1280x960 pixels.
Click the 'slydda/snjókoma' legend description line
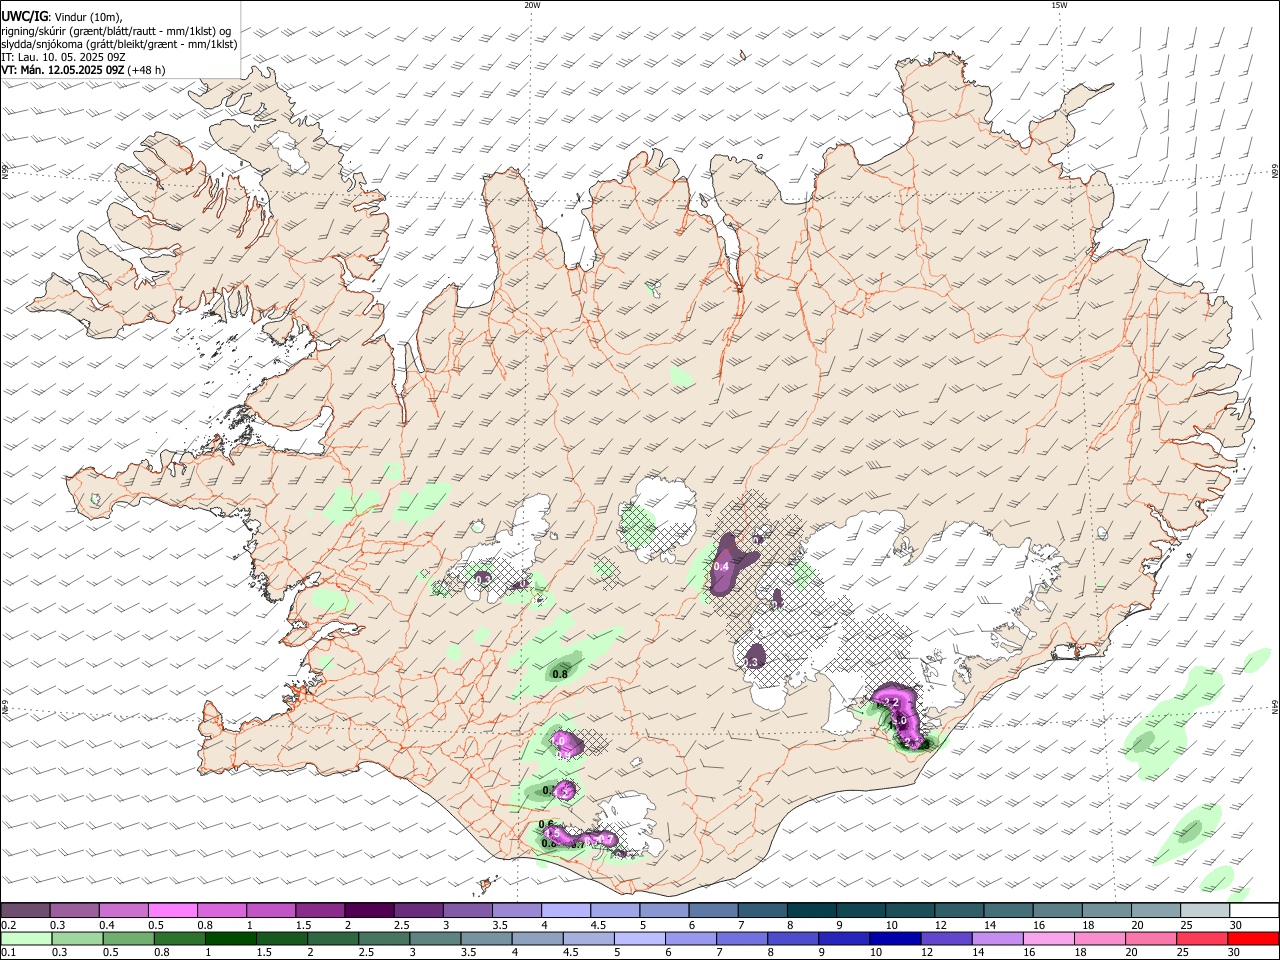tap(119, 44)
